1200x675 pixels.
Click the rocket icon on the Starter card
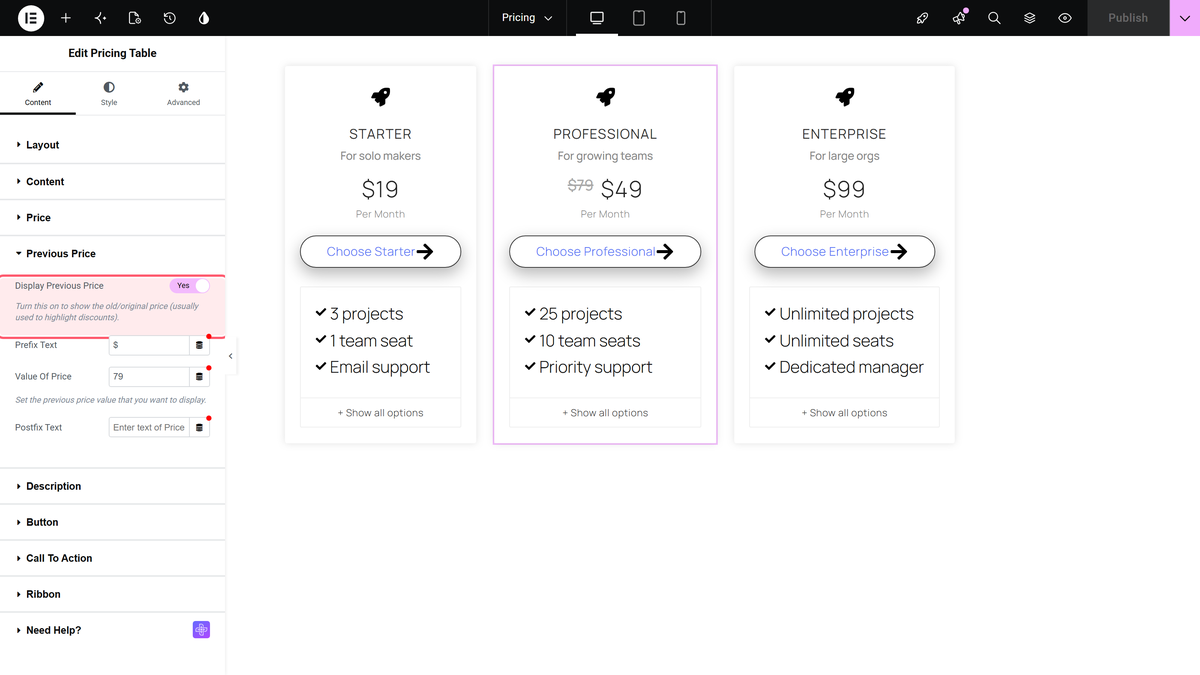click(x=380, y=96)
